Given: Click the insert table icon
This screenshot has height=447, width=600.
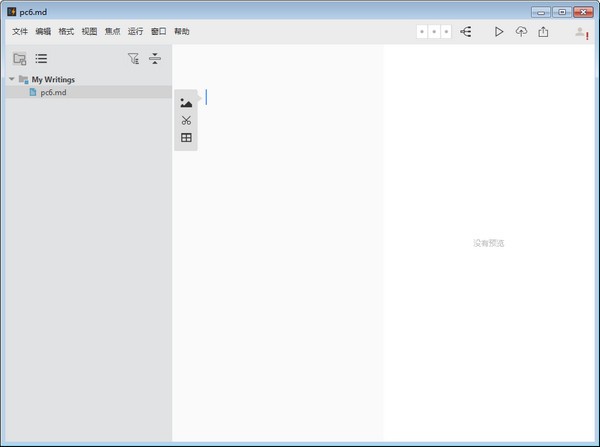Looking at the screenshot, I should click(186, 137).
